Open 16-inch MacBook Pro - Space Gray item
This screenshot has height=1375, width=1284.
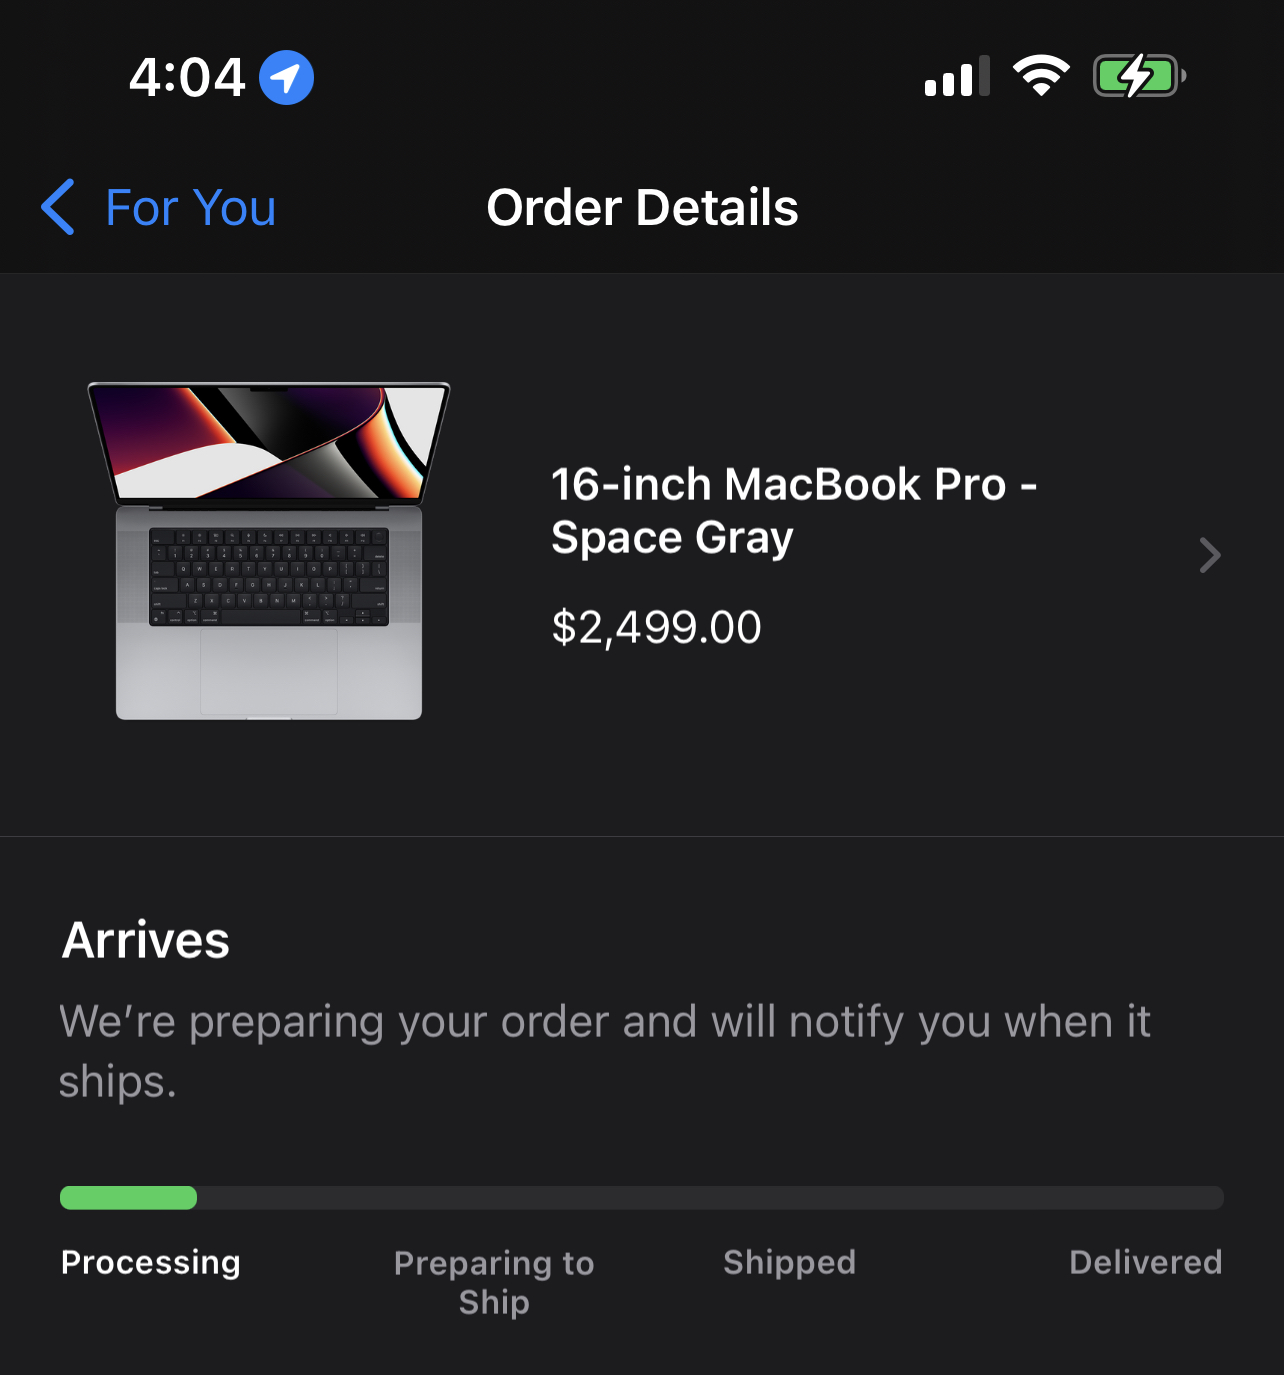[x=793, y=511]
